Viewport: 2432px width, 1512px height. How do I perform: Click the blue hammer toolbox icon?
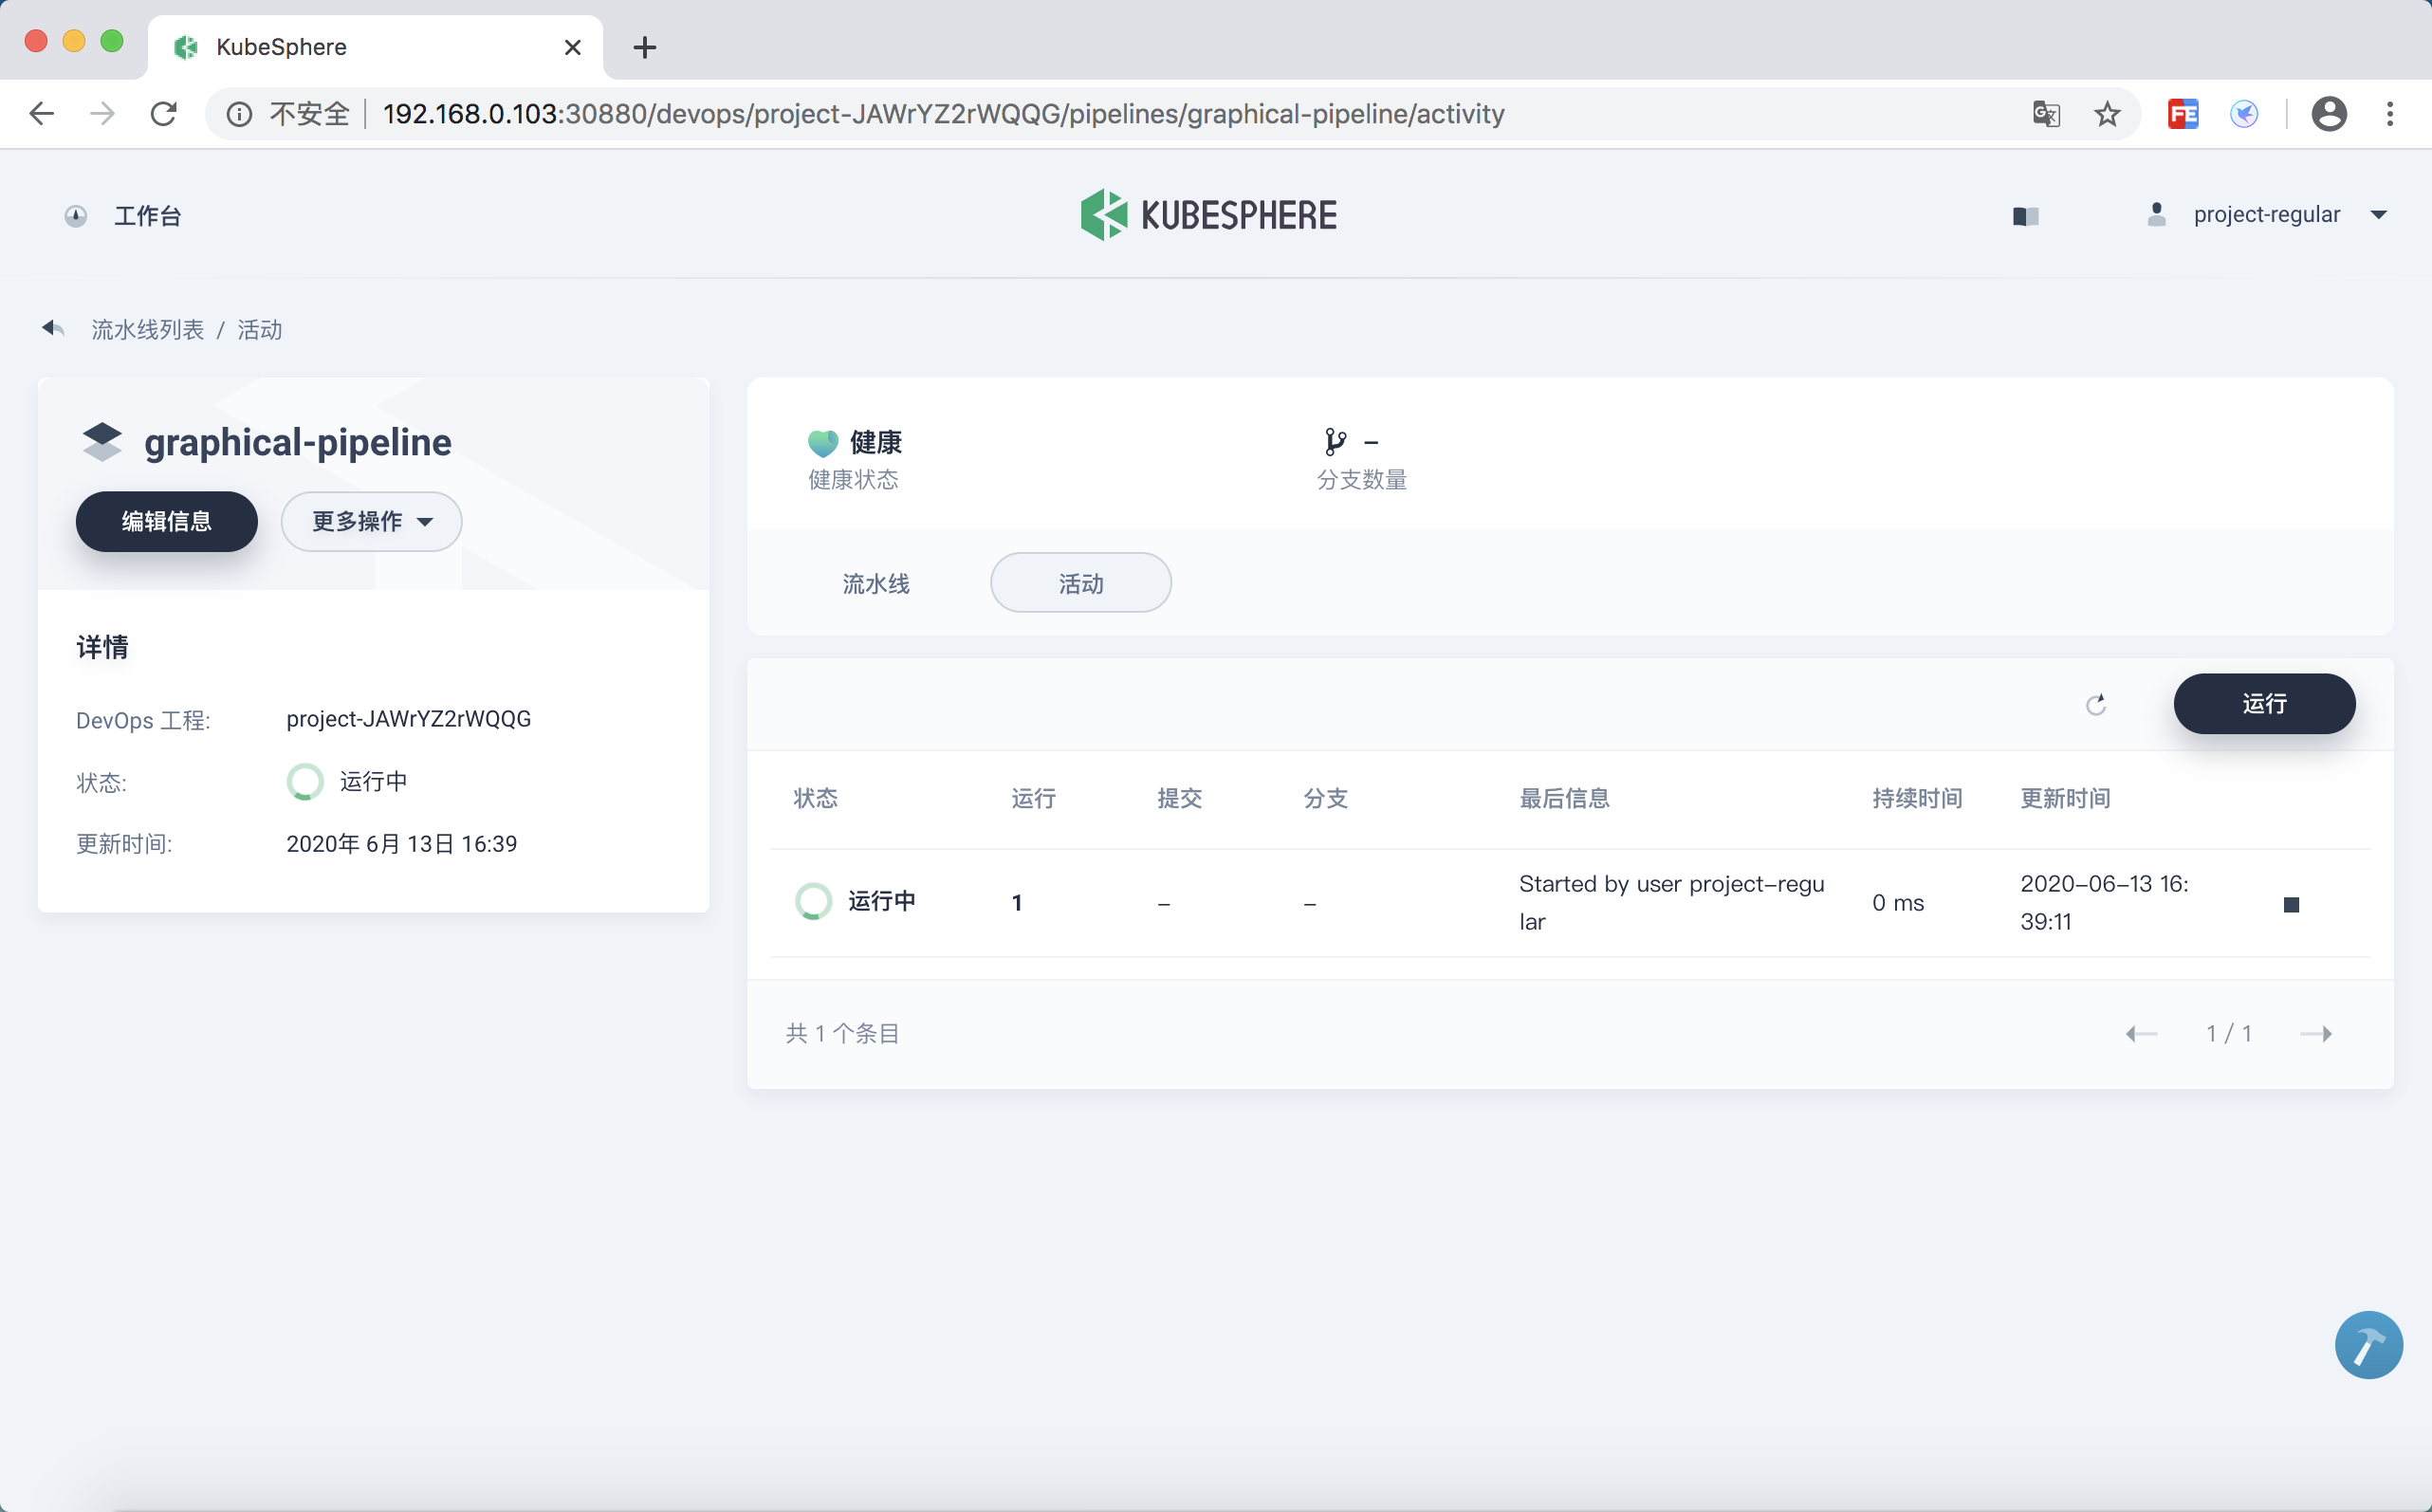(x=2367, y=1344)
